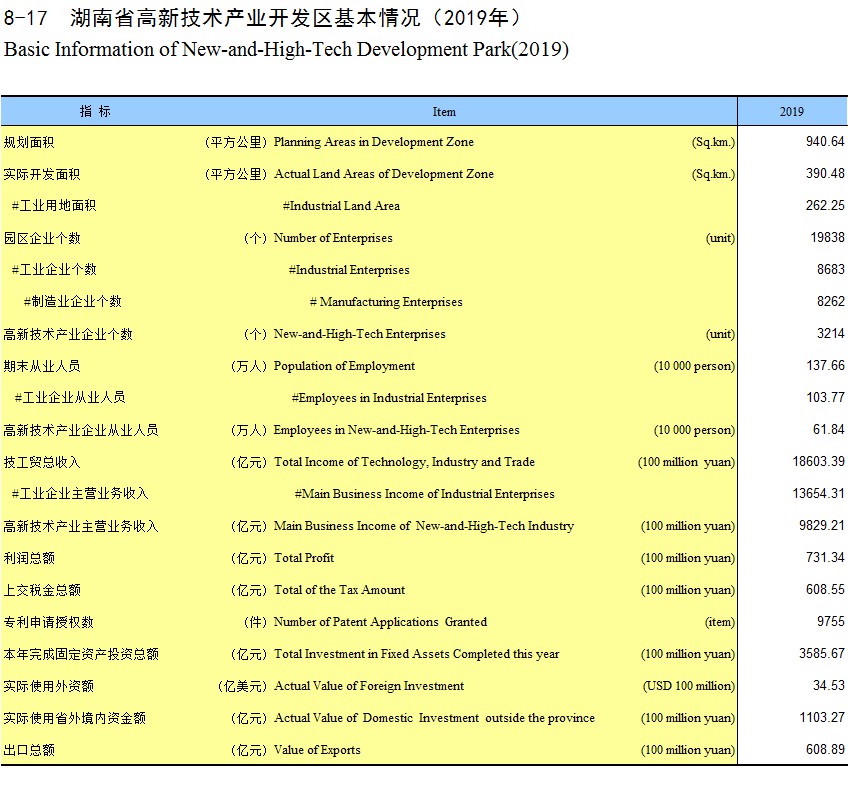Click the value 18603.39
Viewport: 848px width, 798px height.
818,461
